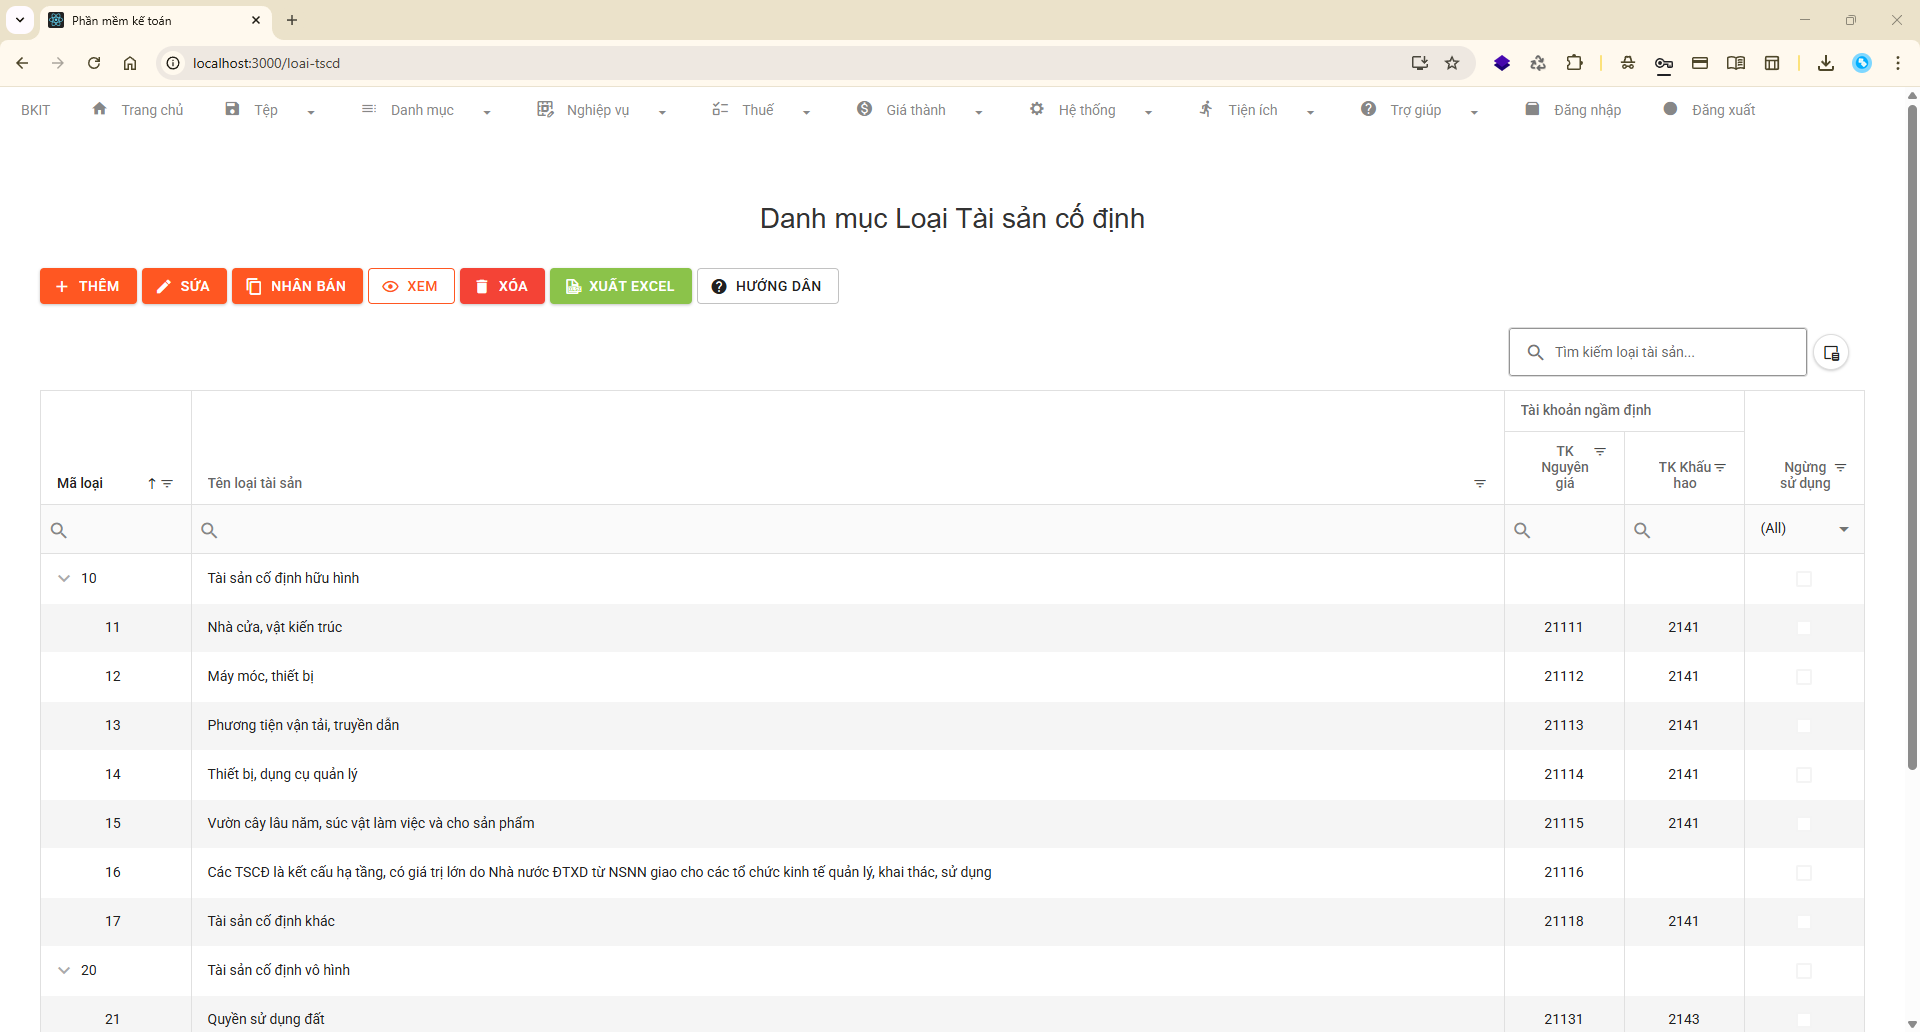This screenshot has height=1032, width=1920.
Task: Toggle Ngừng sử dụng checkbox for row 15
Action: click(x=1804, y=824)
